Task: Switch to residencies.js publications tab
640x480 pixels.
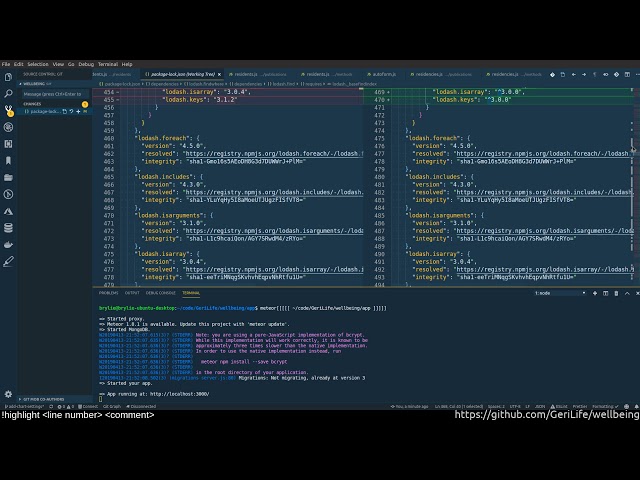Action: [443, 74]
